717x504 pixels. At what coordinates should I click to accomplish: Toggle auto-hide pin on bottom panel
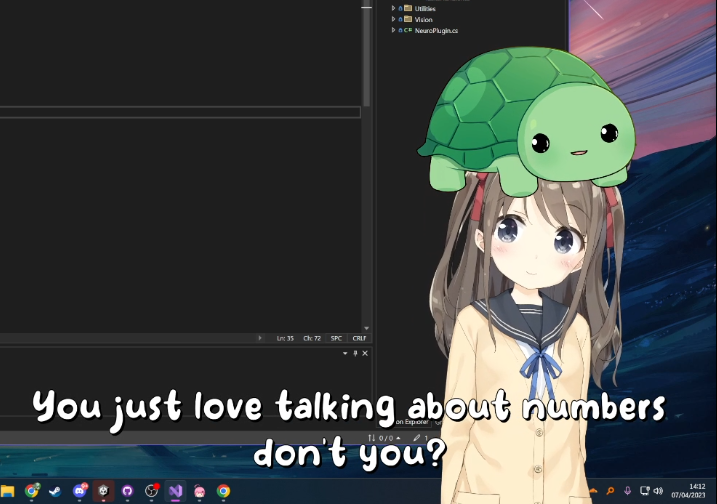(x=355, y=354)
